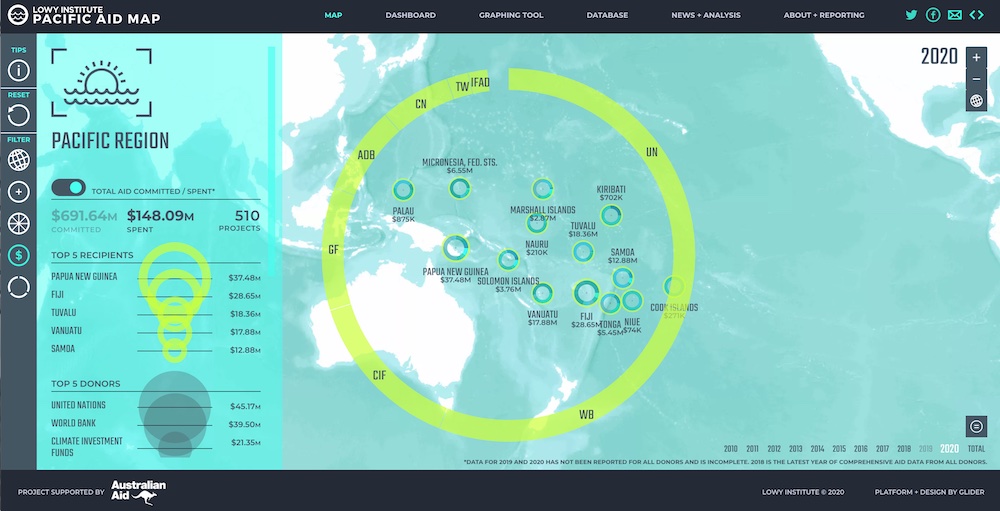Open the embed code icon
1000x511 pixels.
click(x=976, y=15)
